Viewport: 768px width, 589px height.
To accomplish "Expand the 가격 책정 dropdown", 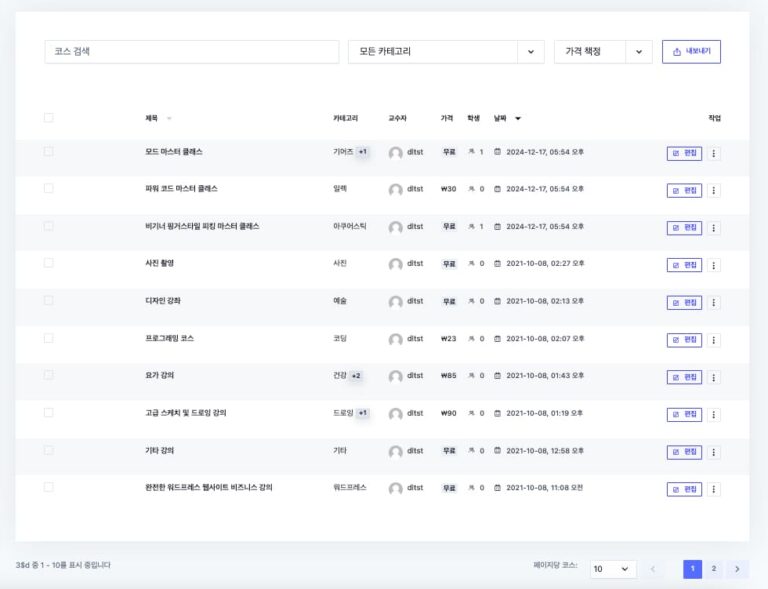I will [603, 52].
